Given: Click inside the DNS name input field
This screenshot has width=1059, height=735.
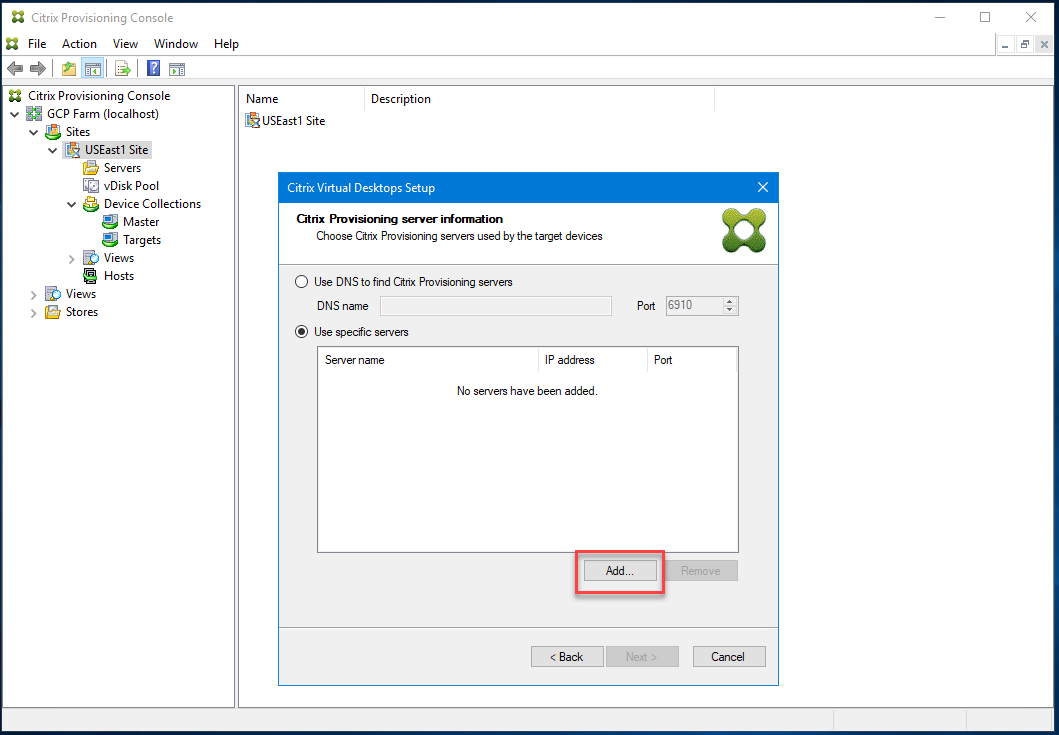Looking at the screenshot, I should point(495,305).
